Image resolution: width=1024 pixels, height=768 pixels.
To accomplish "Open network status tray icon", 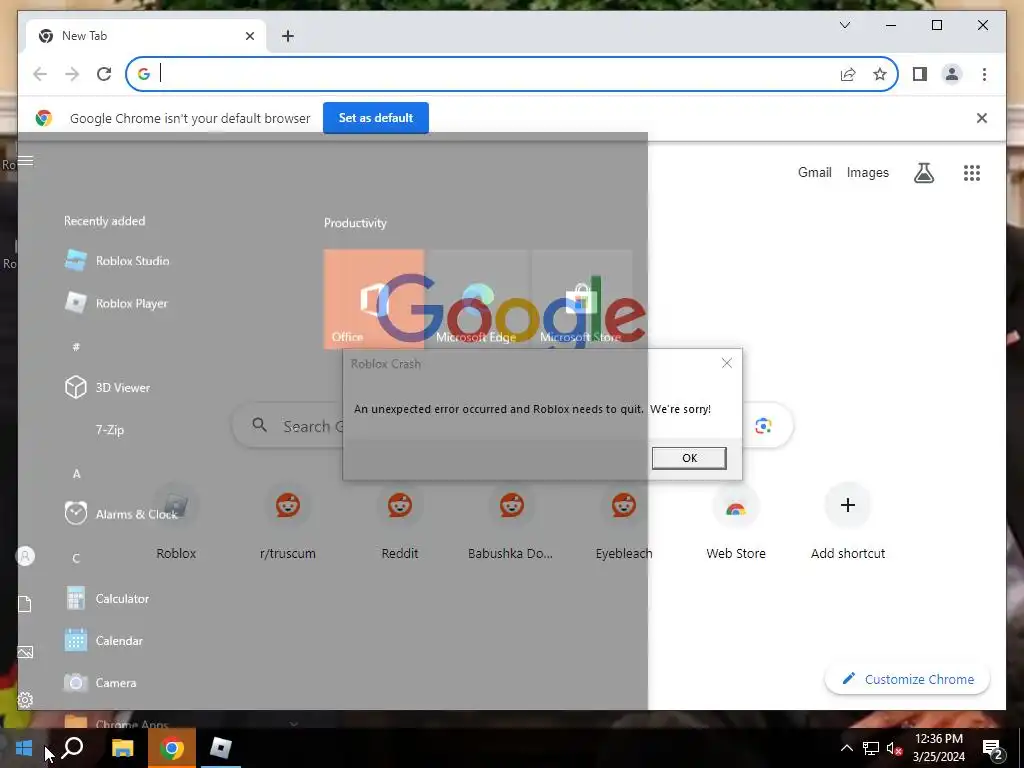I will [x=871, y=748].
